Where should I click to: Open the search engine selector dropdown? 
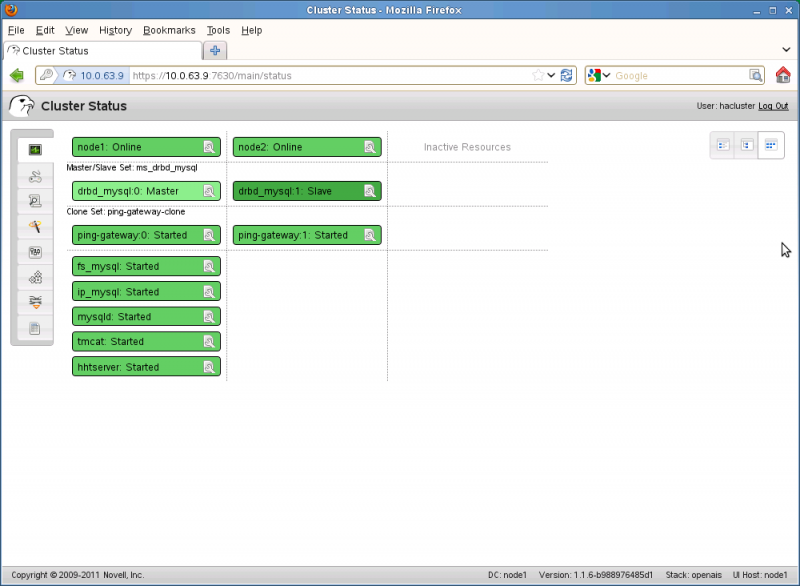(x=599, y=75)
